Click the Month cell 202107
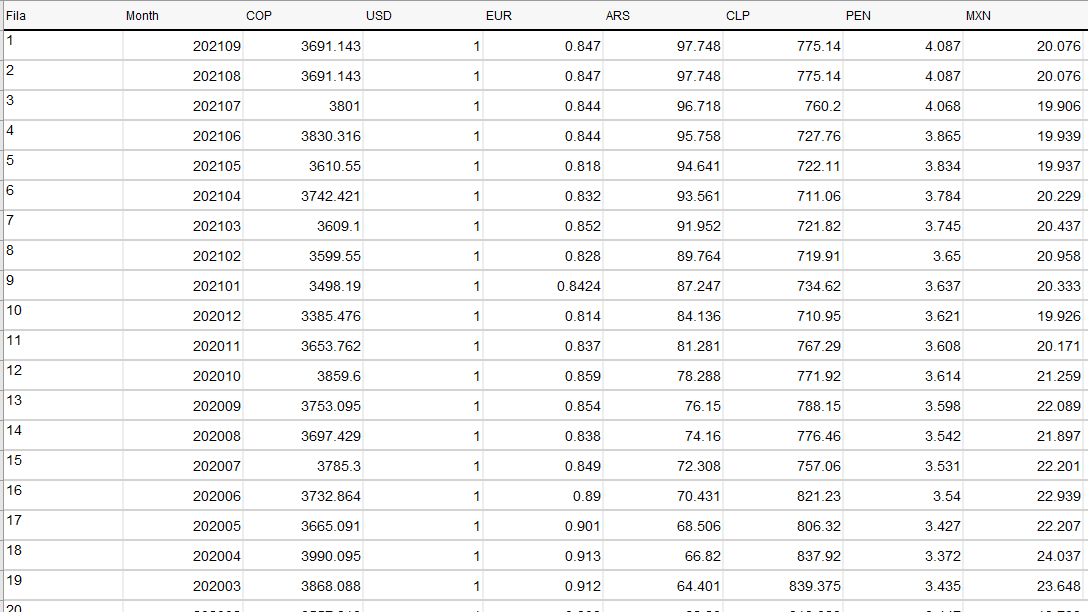This screenshot has width=1088, height=612. pos(216,106)
